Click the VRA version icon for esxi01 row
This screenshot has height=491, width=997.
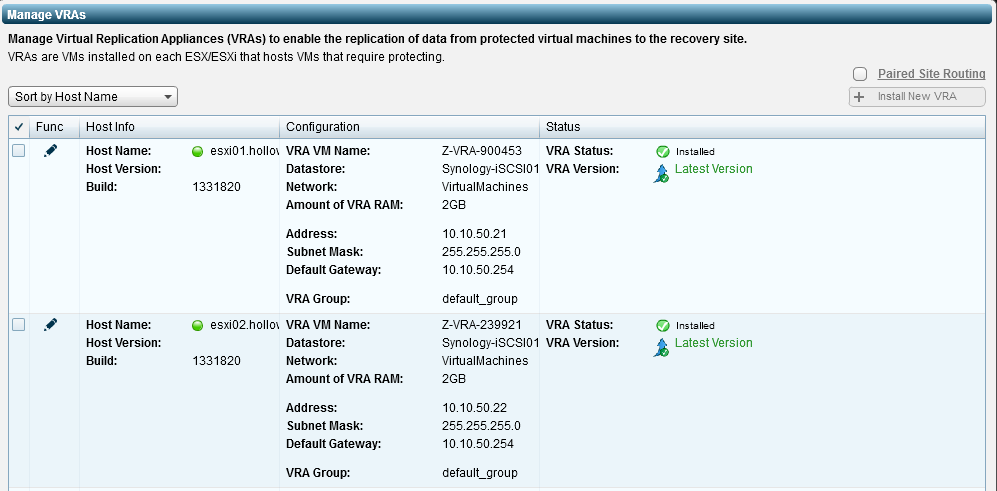pyautogui.click(x=661, y=172)
